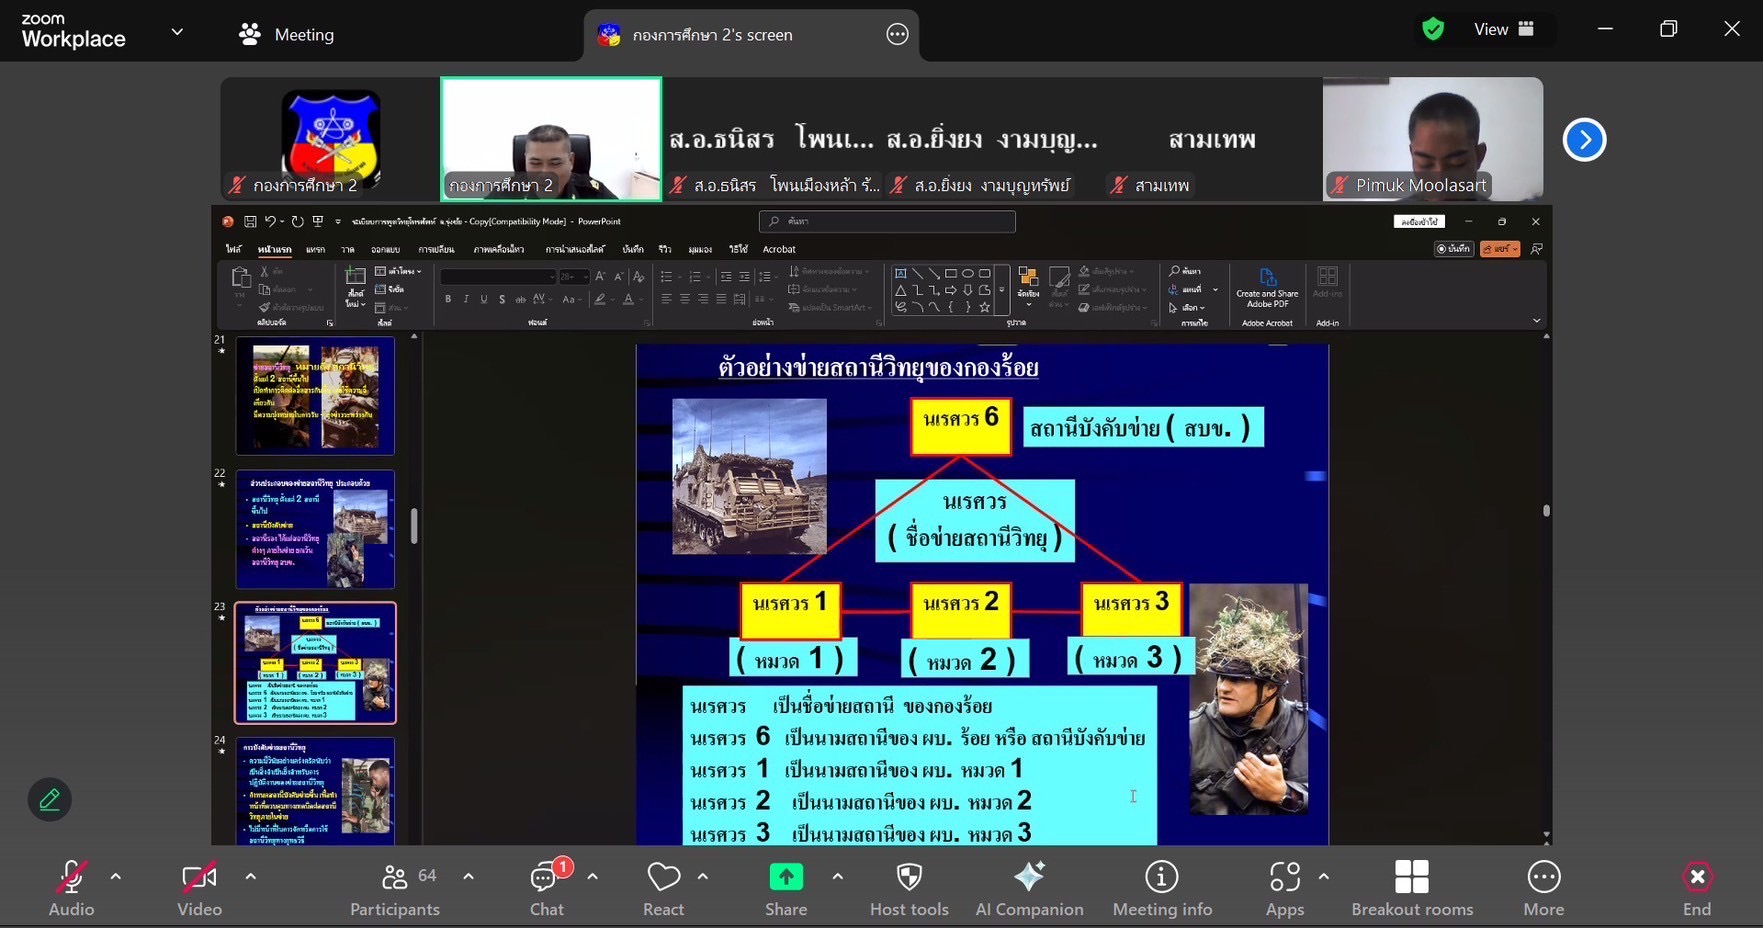This screenshot has height=928, width=1763.
Task: Switch to the Meeting tab
Action: click(287, 34)
